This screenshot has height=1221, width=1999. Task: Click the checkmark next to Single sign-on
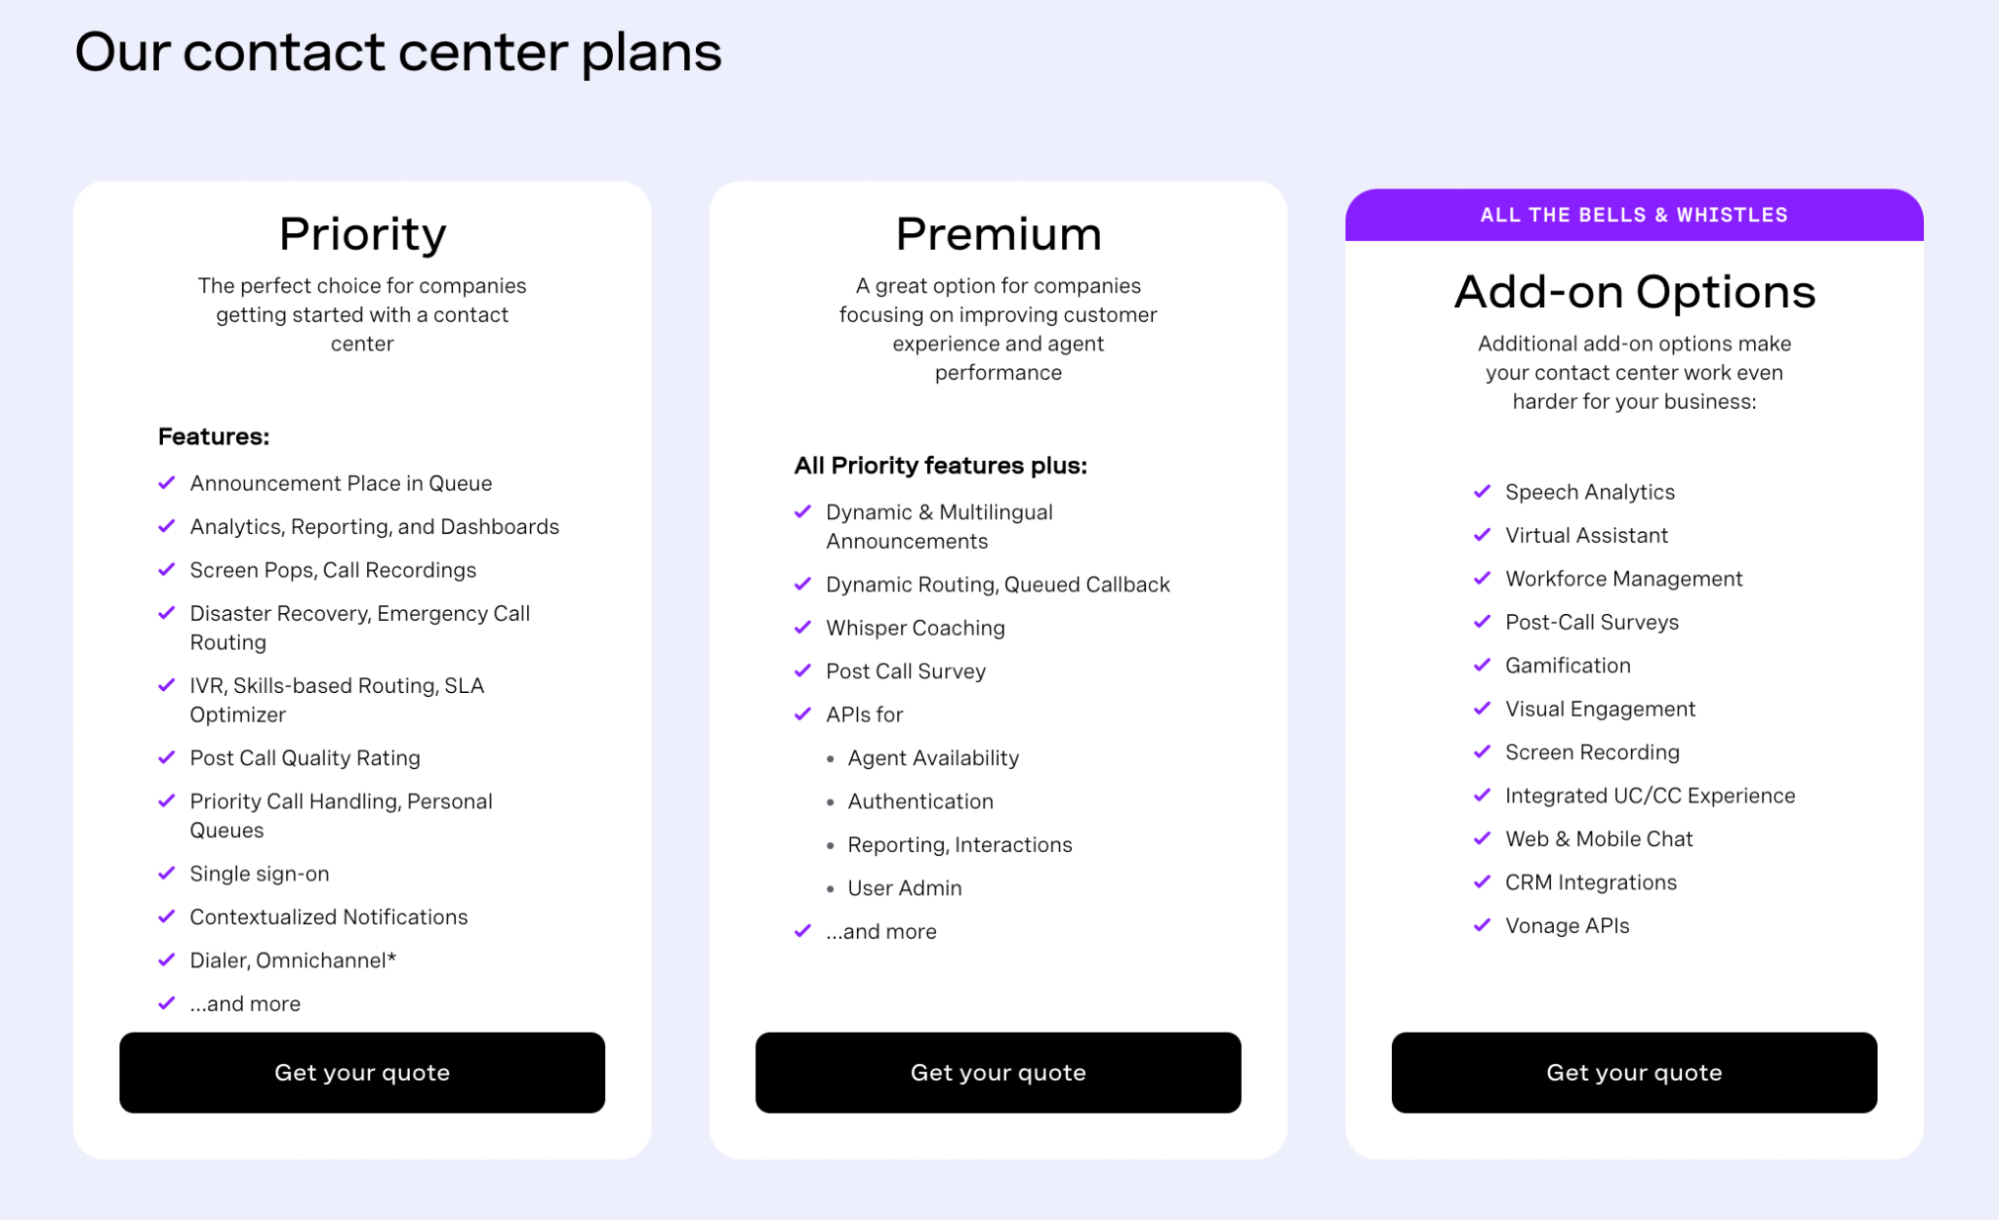[x=167, y=873]
